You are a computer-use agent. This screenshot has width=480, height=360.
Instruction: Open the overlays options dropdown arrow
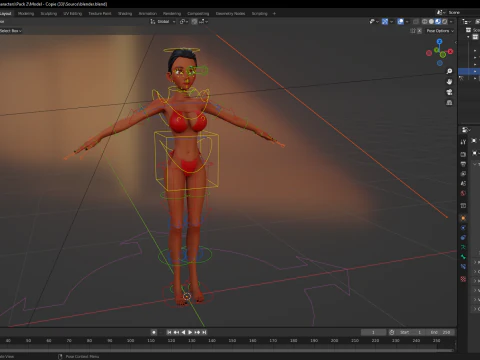[407, 22]
